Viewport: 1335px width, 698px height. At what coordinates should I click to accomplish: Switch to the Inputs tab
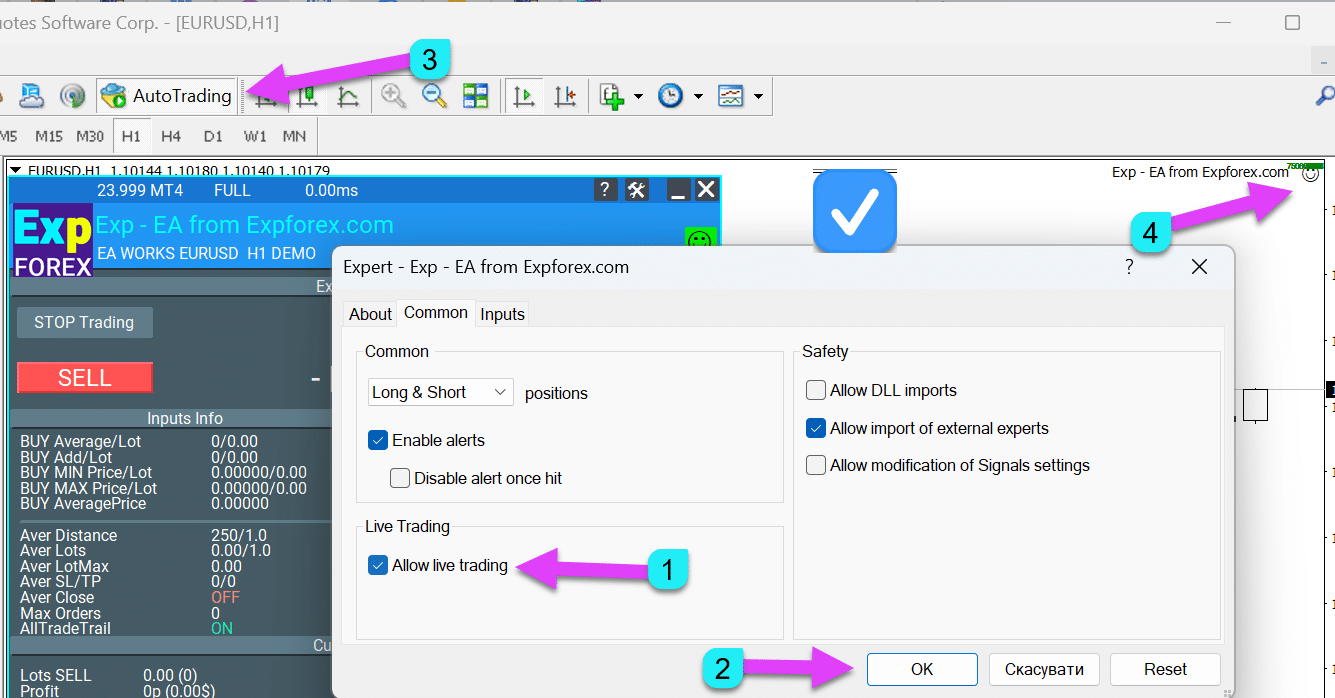point(502,314)
